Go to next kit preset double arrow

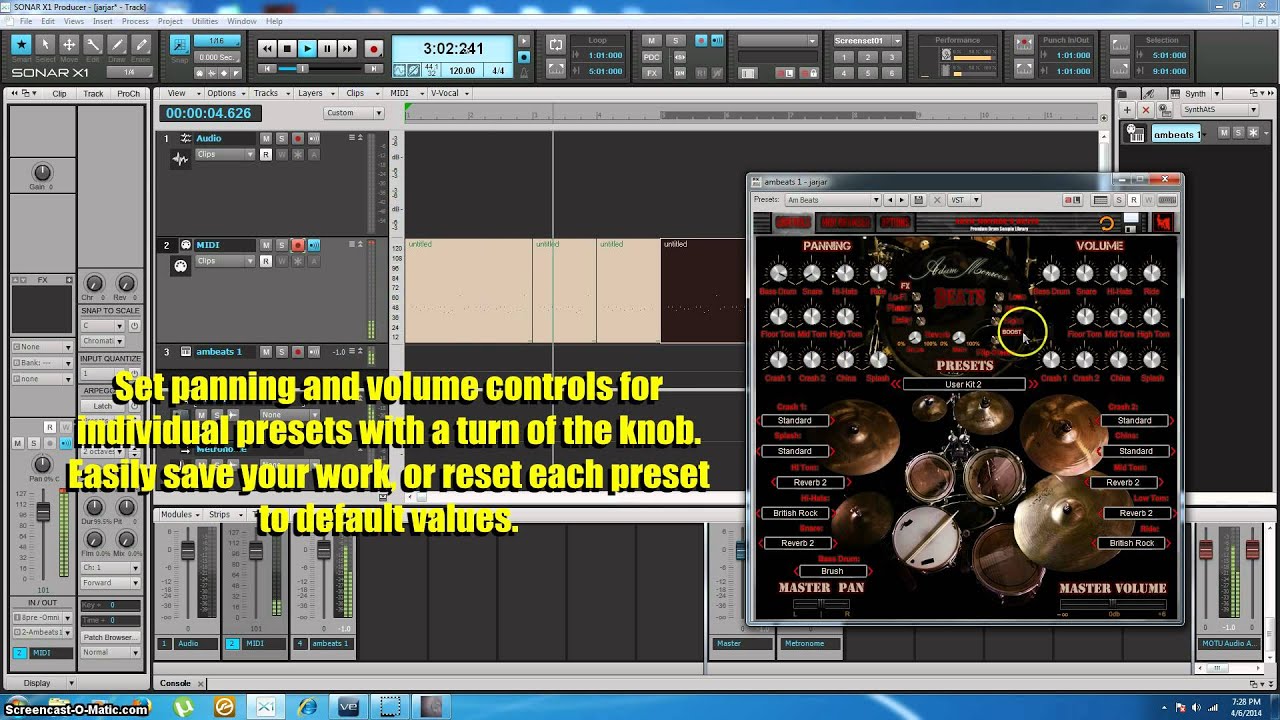[x=1033, y=384]
